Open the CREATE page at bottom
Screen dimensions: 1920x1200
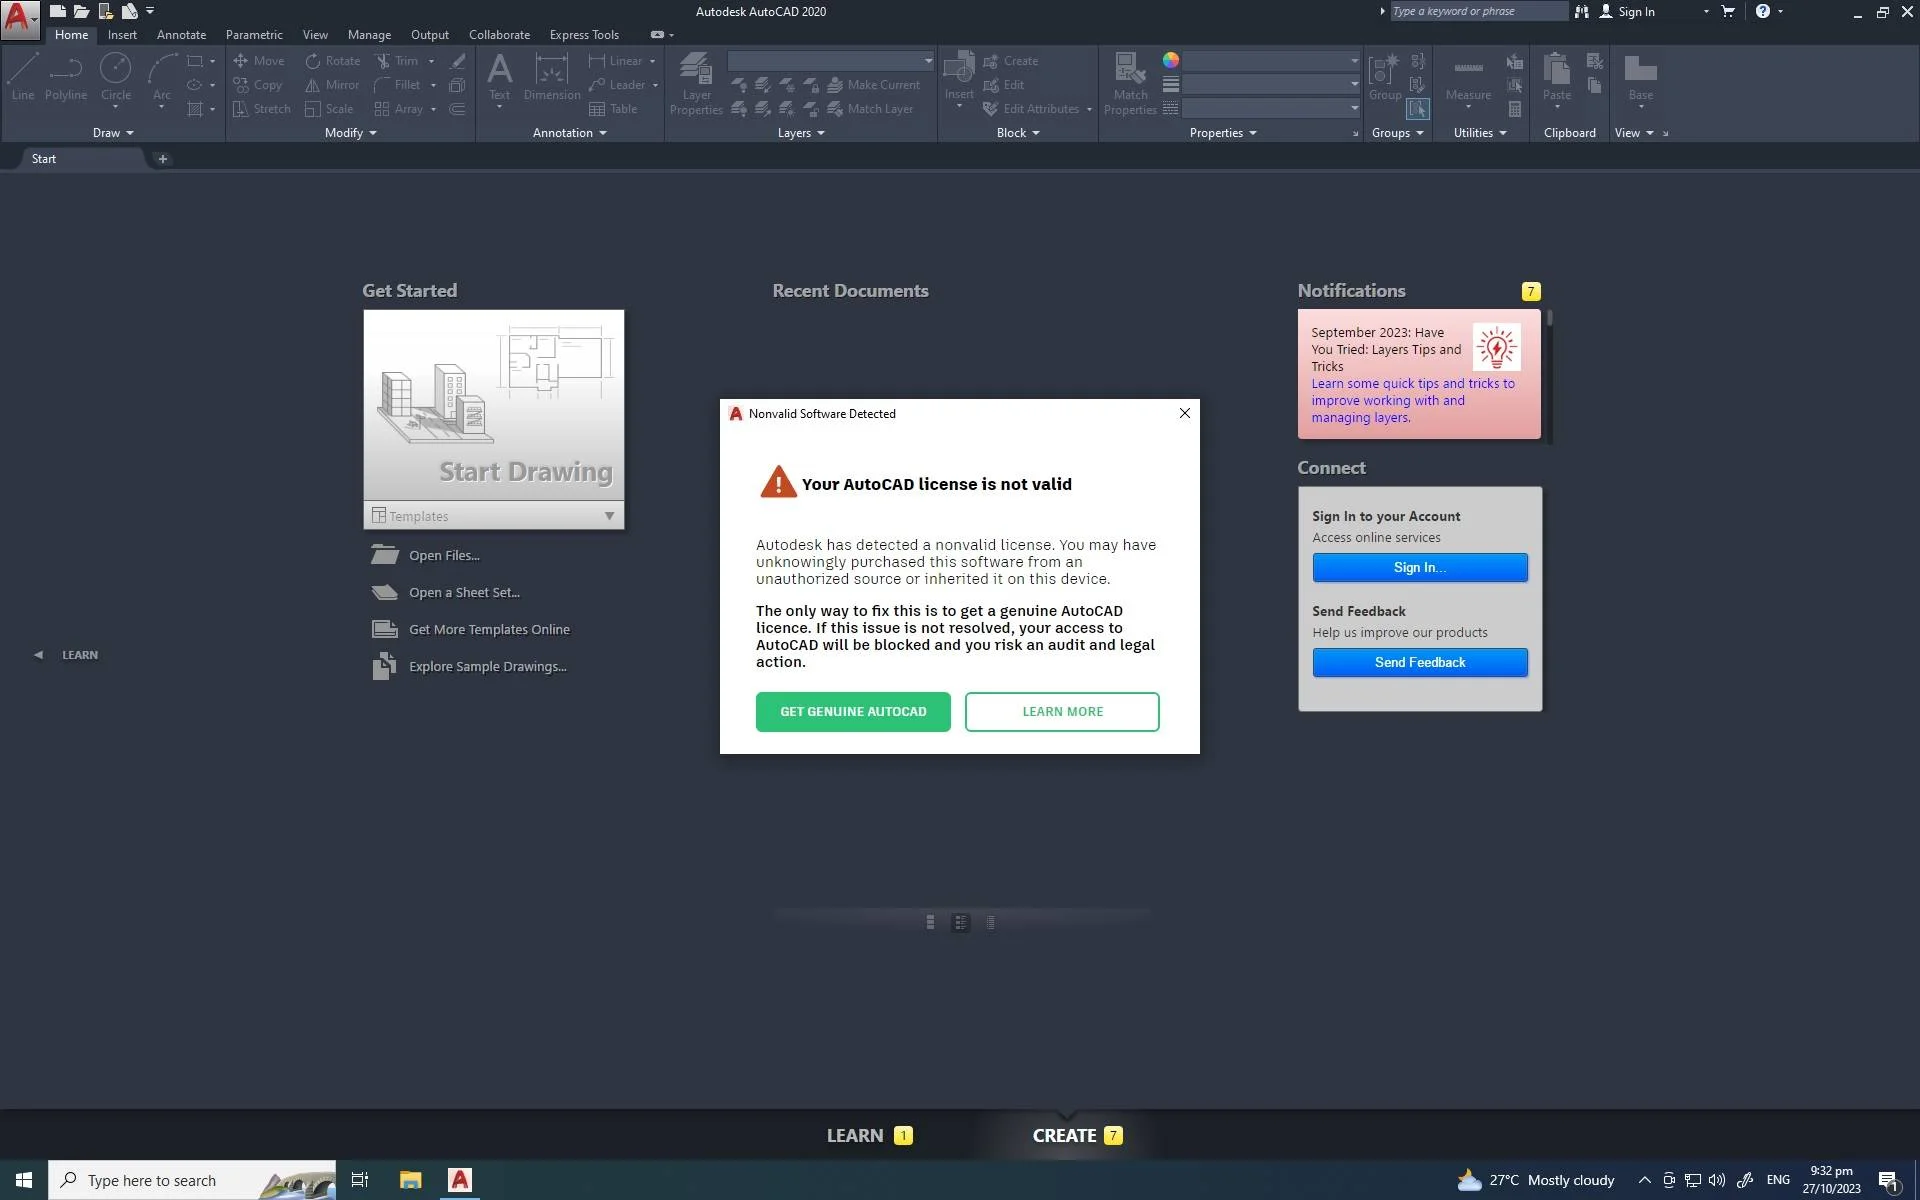pos(1077,1136)
